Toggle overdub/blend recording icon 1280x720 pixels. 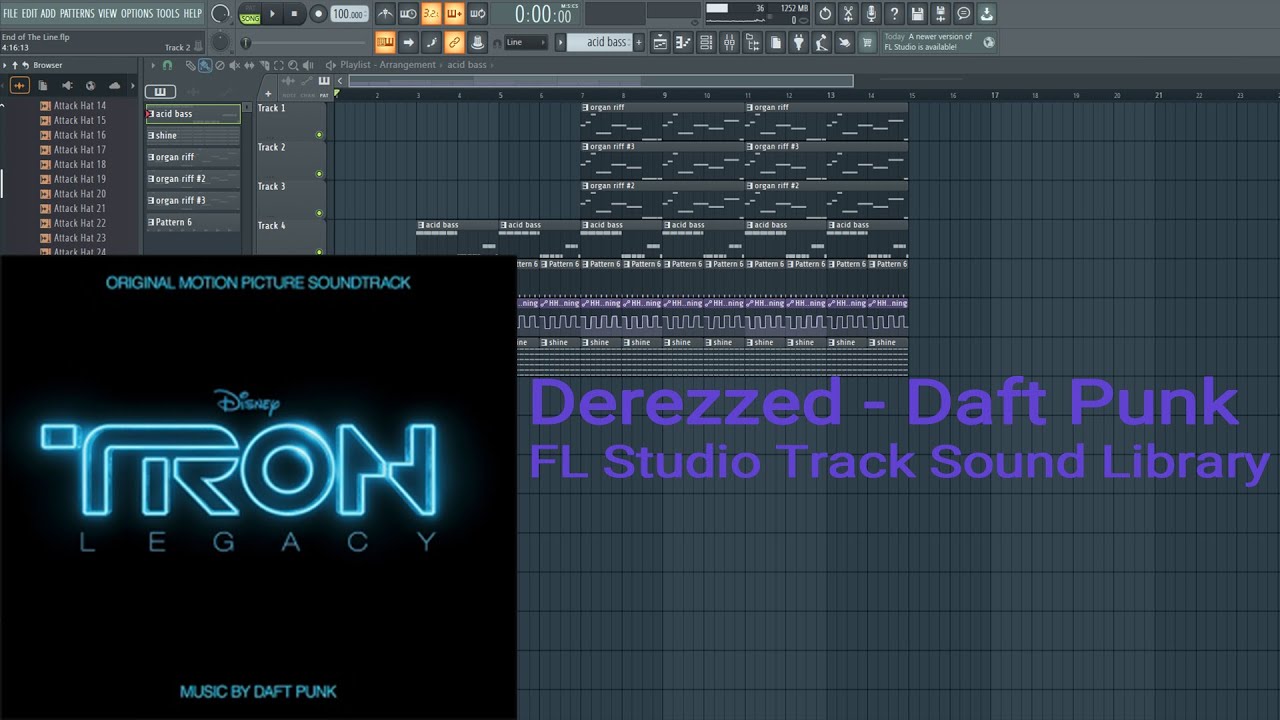pyautogui.click(x=454, y=14)
